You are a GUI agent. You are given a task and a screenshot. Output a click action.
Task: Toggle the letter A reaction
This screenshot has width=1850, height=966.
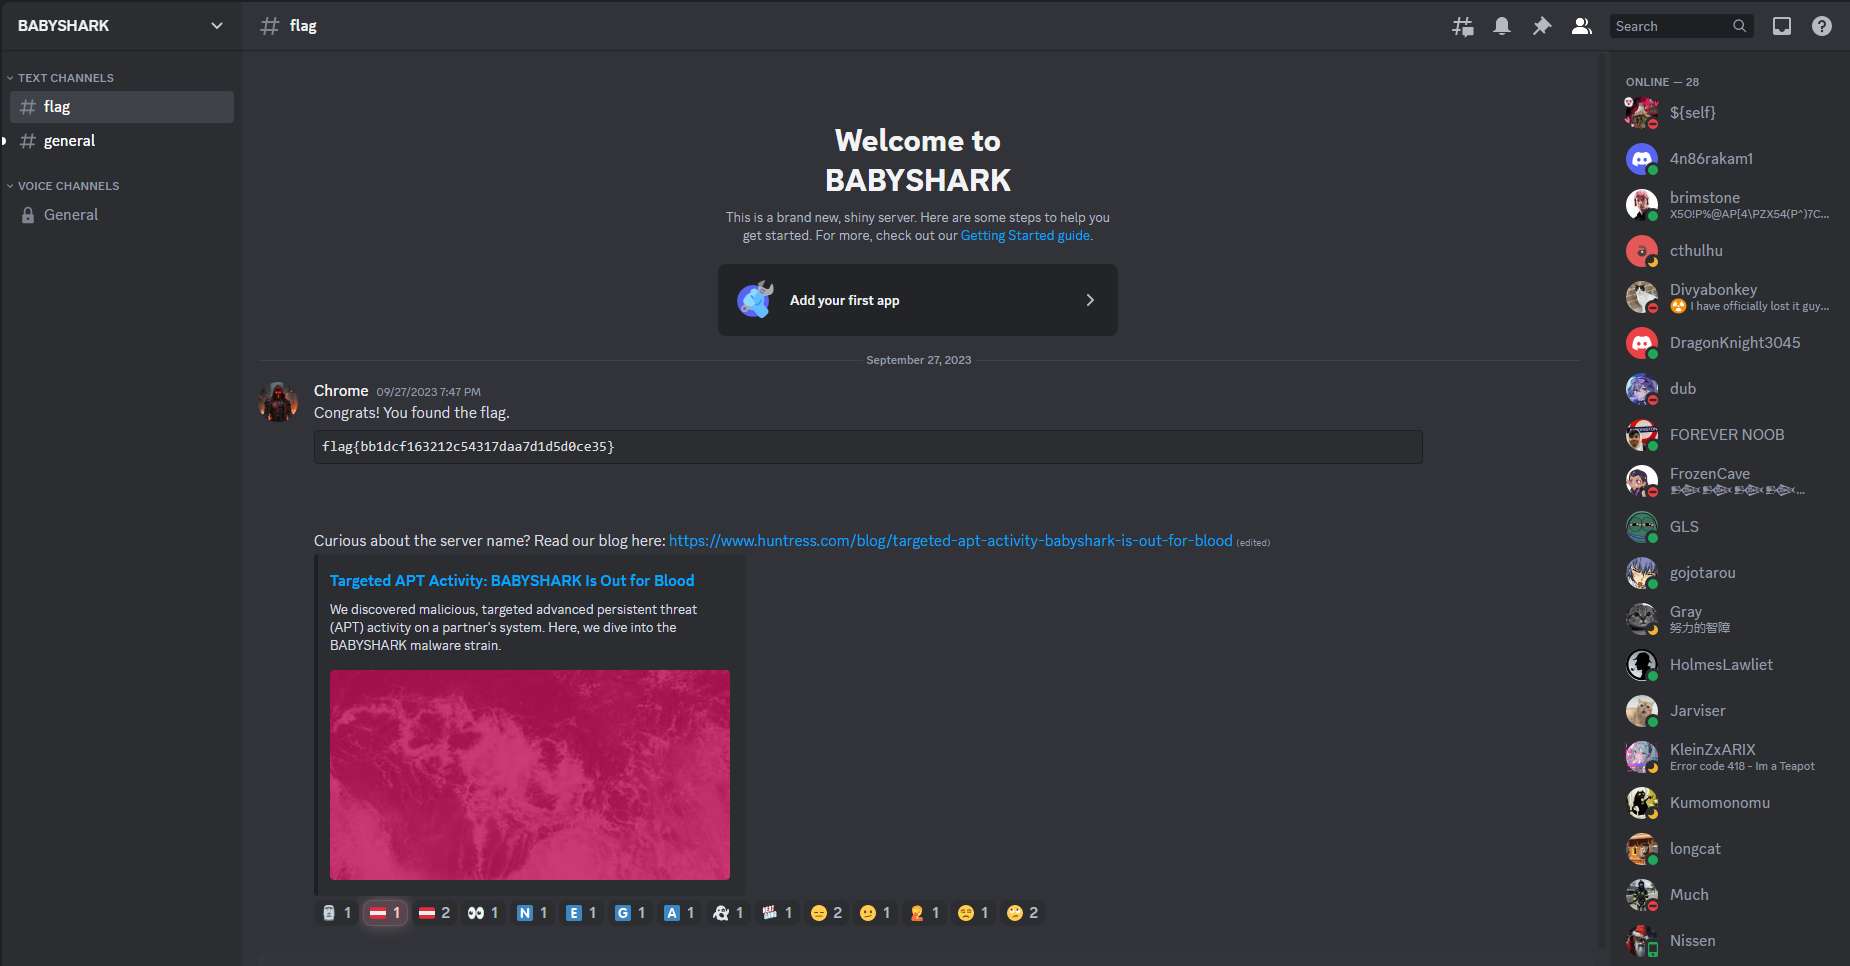679,913
